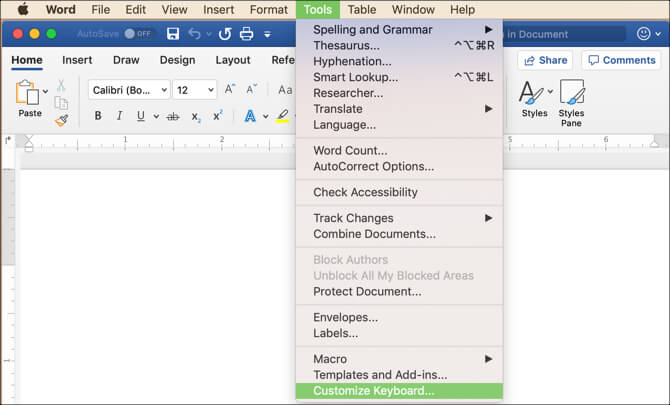Select Check Accessibility menu item

click(399, 192)
